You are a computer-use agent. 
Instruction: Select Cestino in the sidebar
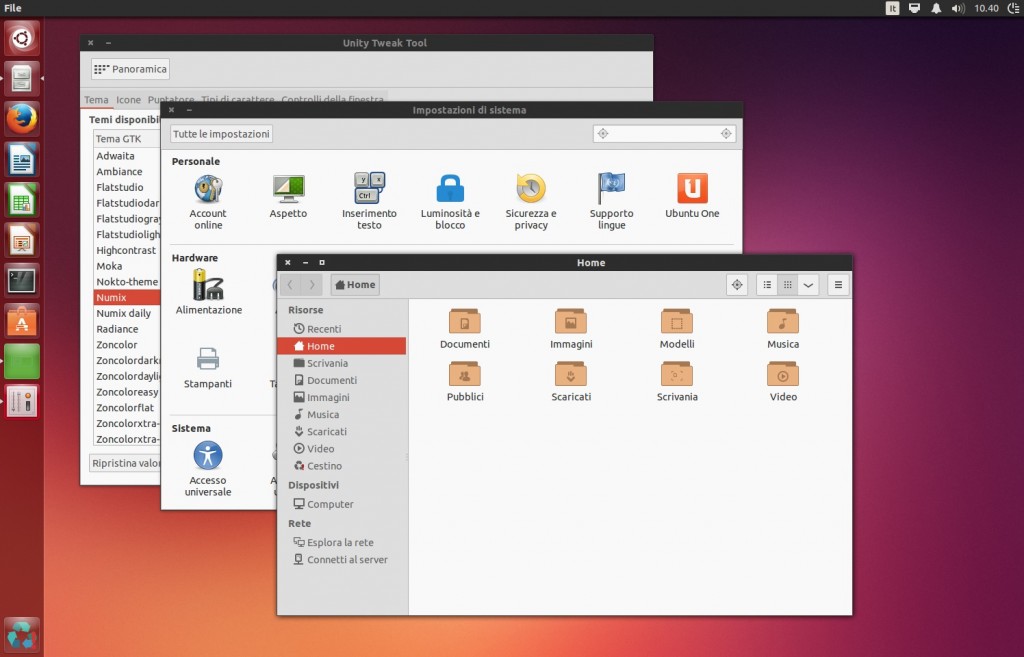[x=324, y=466]
